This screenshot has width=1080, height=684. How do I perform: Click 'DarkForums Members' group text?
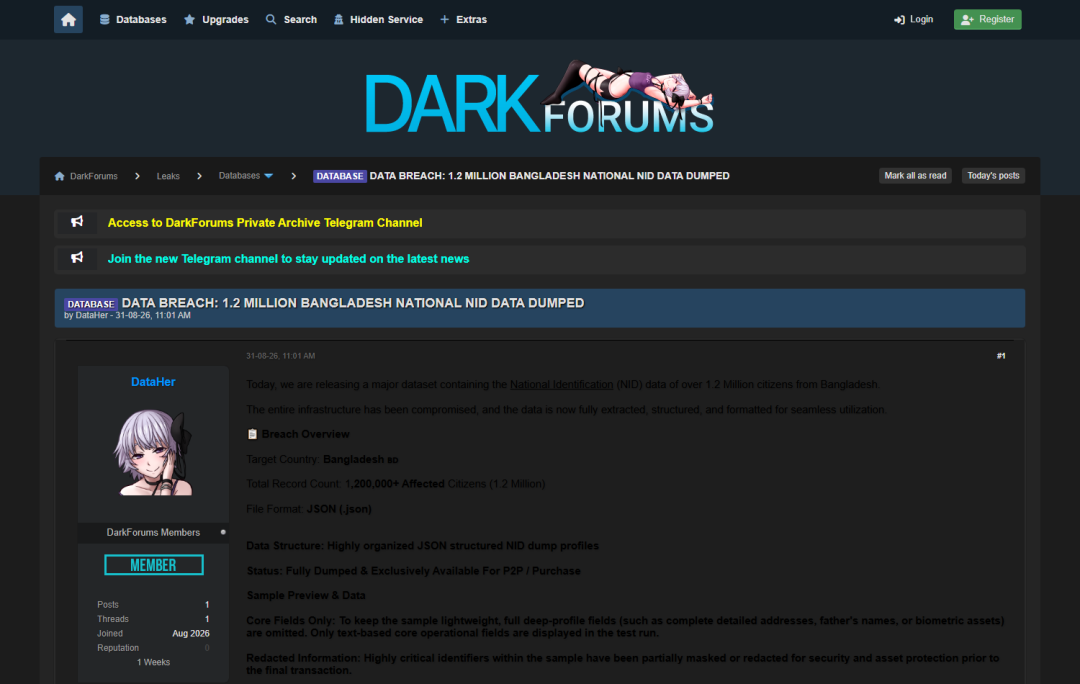(153, 532)
